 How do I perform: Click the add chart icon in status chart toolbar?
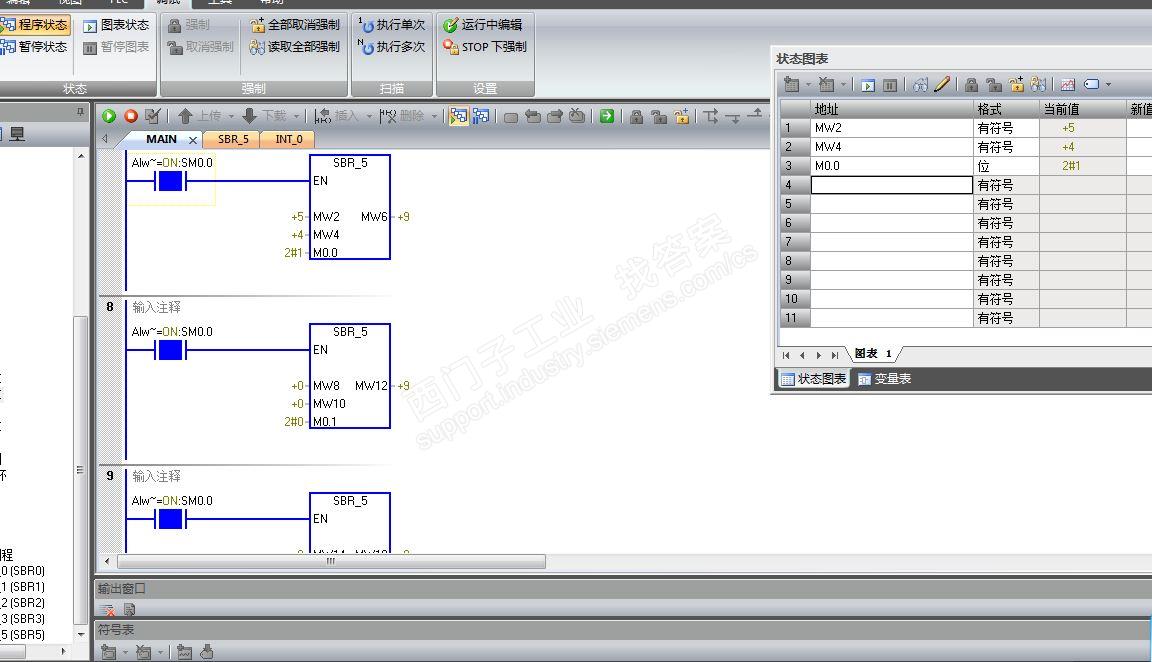point(791,84)
